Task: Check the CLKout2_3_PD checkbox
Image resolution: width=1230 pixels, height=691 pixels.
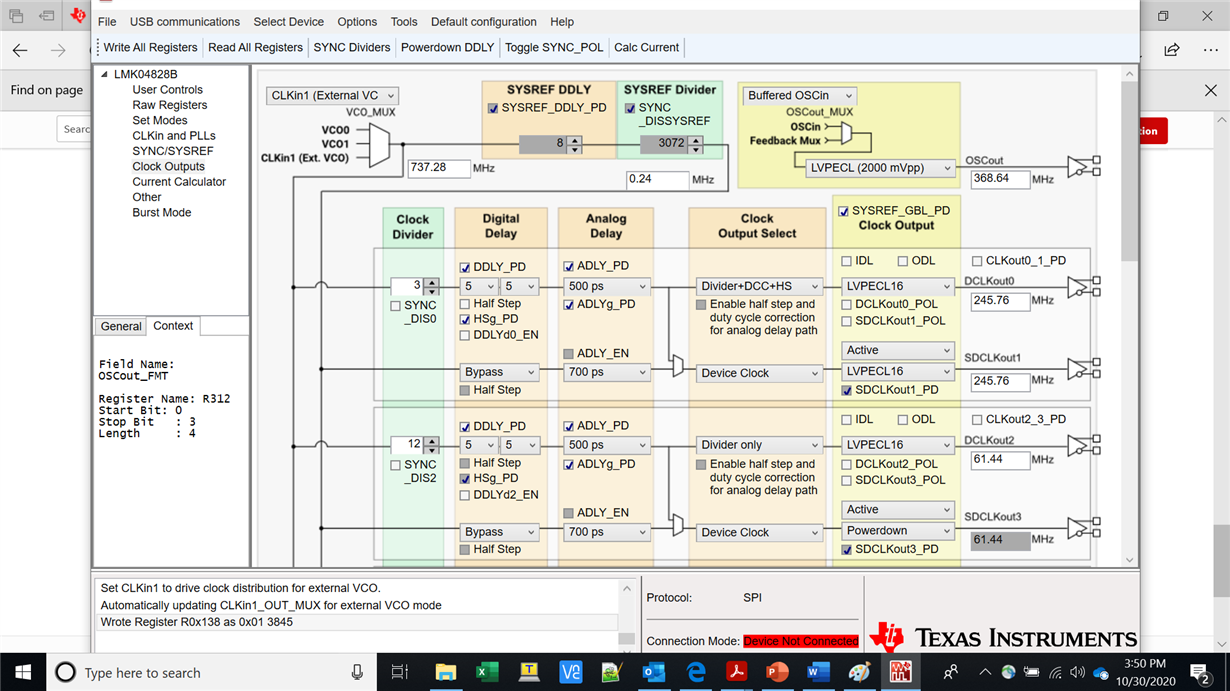Action: (x=977, y=420)
